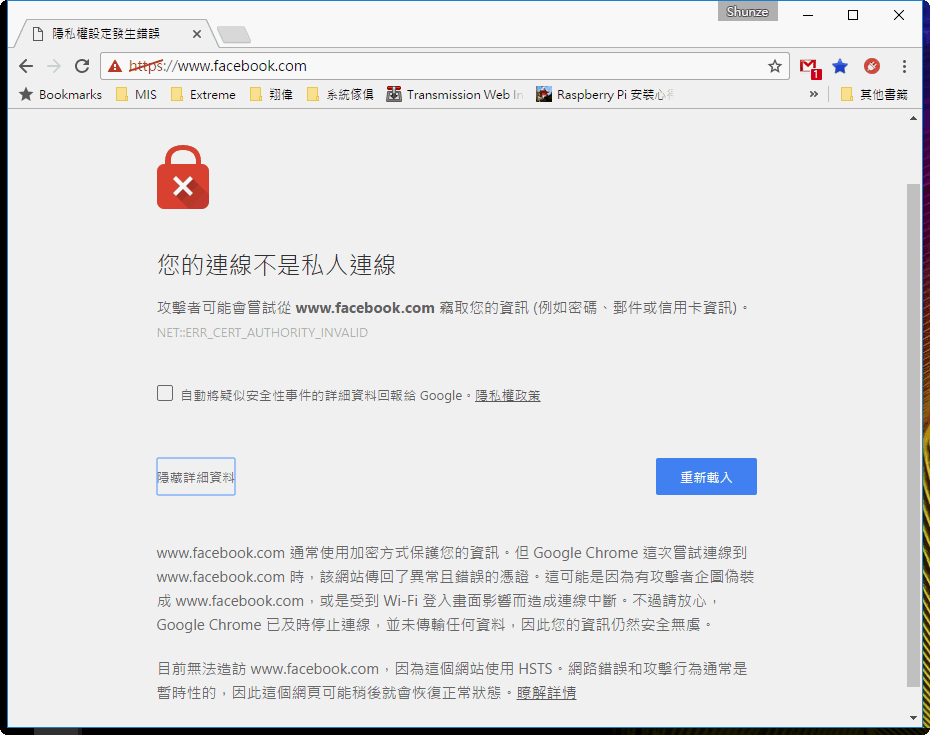Click the red broken lock icon
This screenshot has height=735, width=930.
[x=183, y=177]
